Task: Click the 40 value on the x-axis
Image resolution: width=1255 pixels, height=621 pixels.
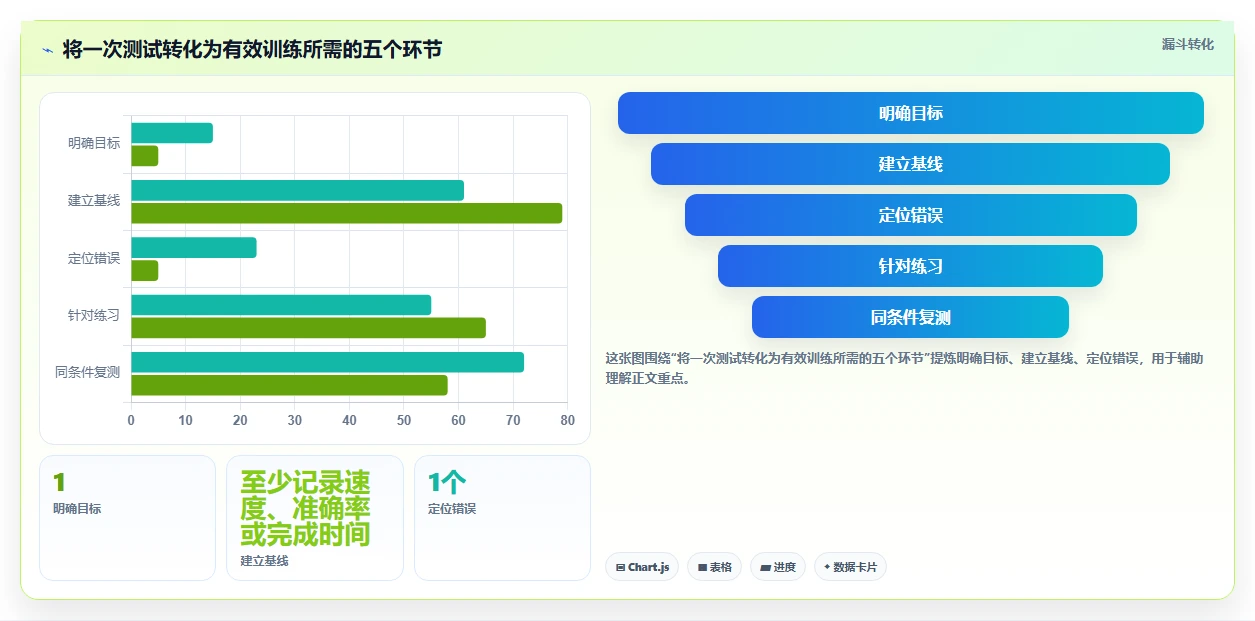Action: (x=349, y=421)
